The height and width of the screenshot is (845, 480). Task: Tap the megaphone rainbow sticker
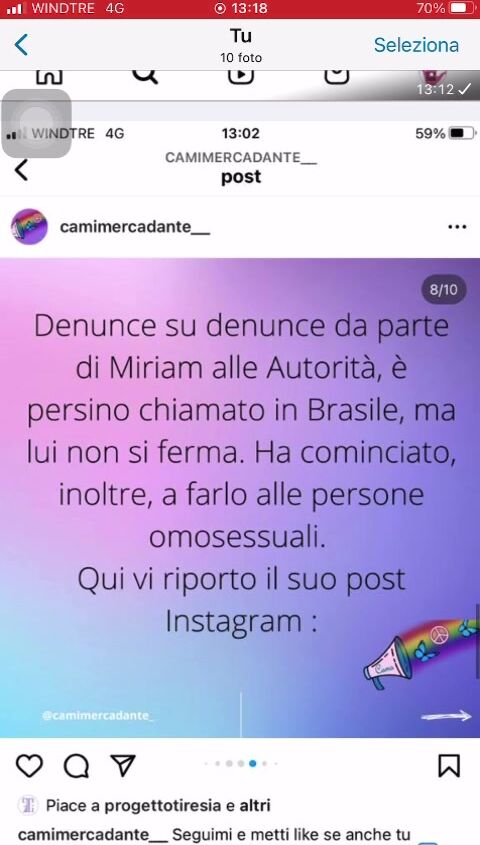419,653
